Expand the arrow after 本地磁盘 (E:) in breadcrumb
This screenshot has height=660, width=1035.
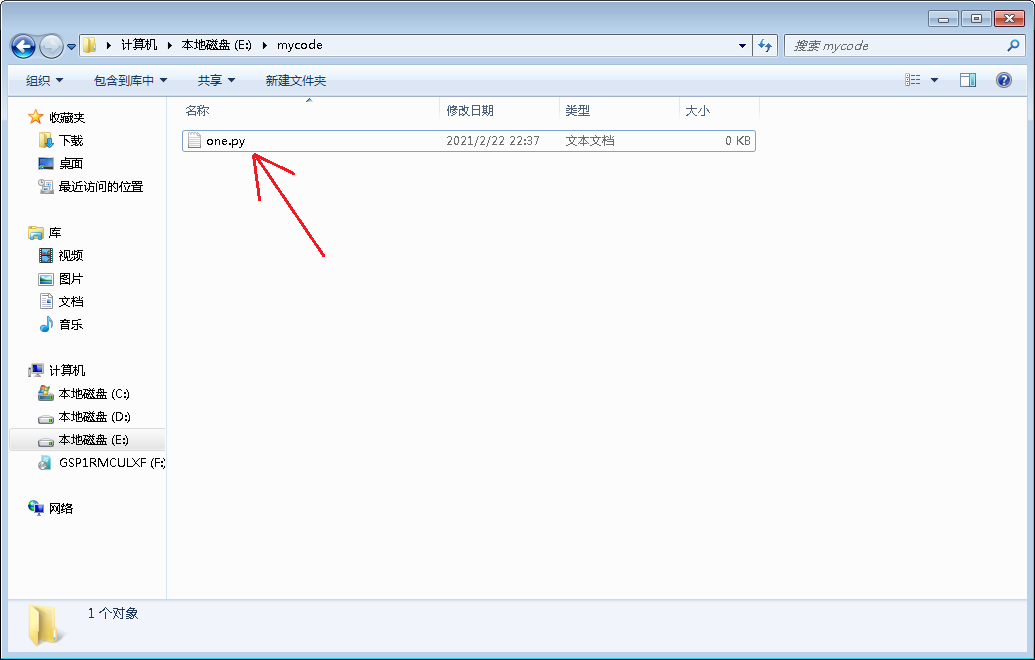coord(265,45)
